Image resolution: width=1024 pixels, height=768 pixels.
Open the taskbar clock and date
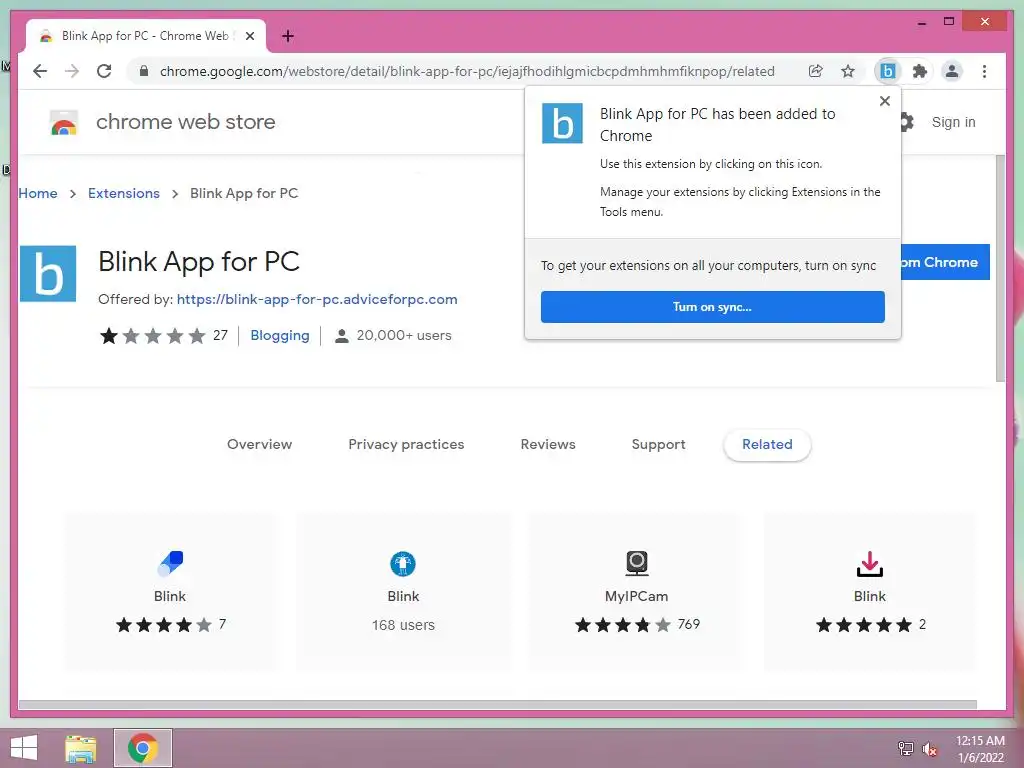point(980,749)
